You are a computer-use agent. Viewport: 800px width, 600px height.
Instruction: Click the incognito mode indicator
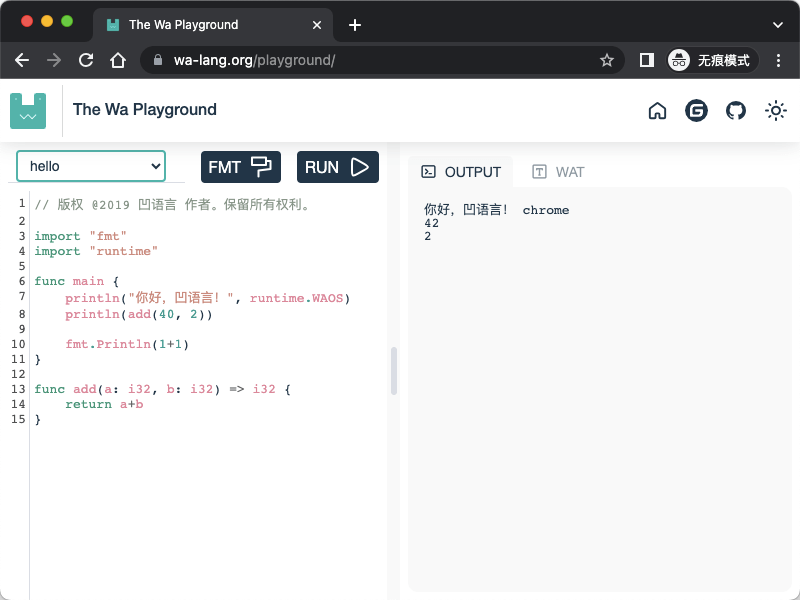(x=712, y=60)
